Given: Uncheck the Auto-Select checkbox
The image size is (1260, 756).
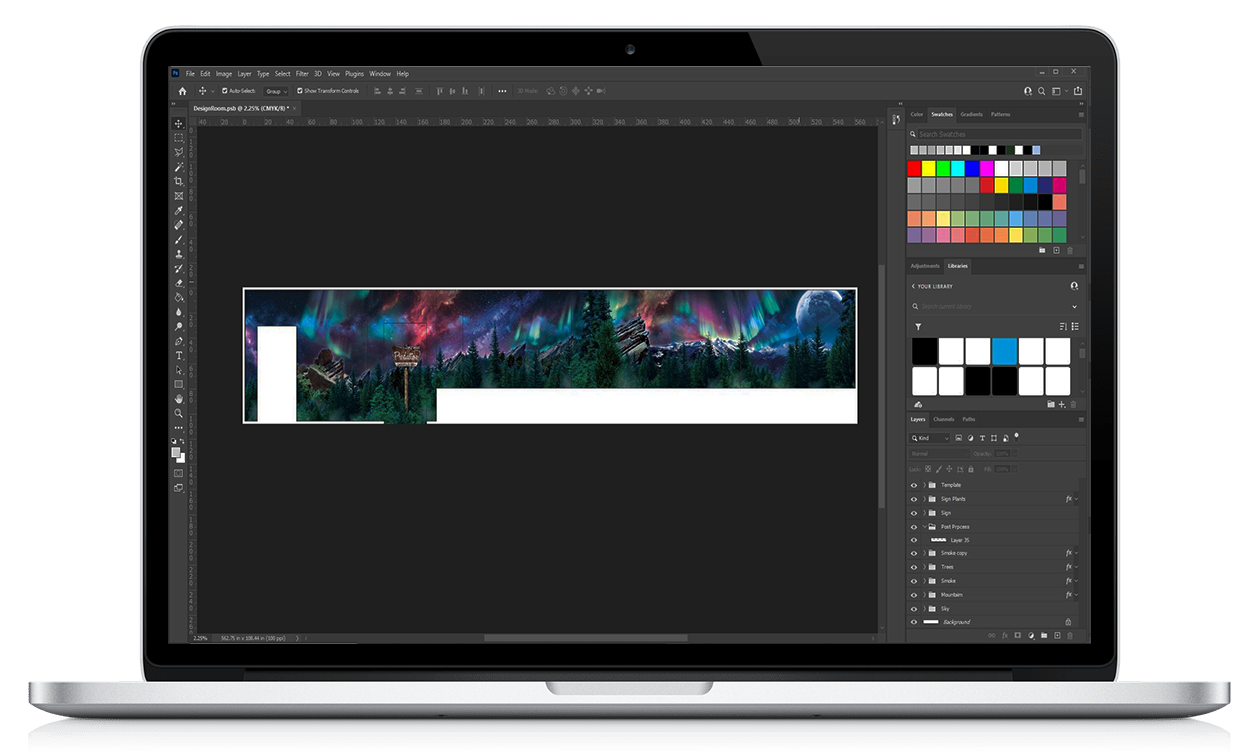Looking at the screenshot, I should 225,91.
